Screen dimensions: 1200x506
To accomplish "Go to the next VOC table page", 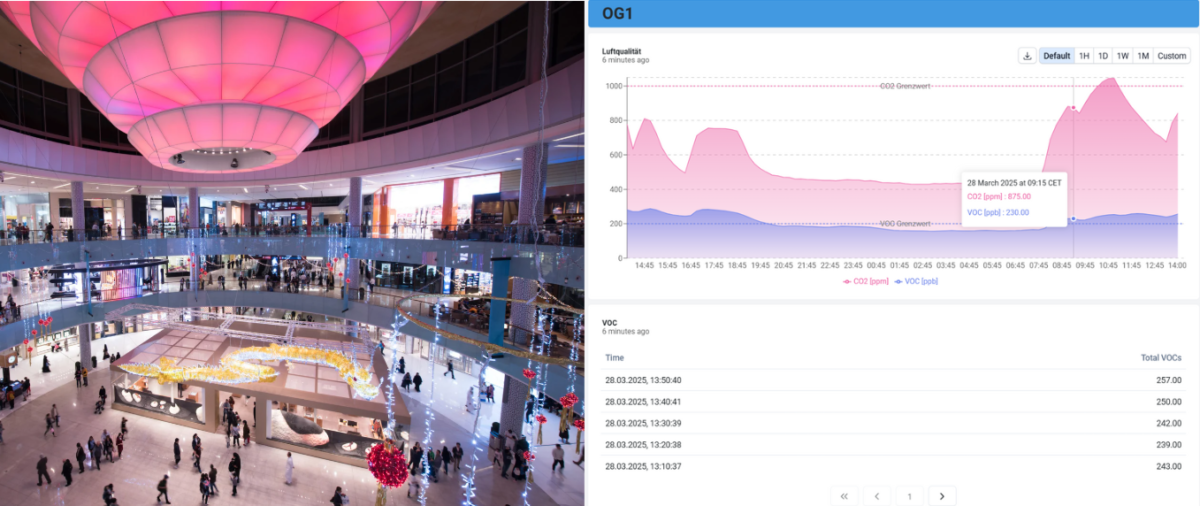I will point(942,495).
